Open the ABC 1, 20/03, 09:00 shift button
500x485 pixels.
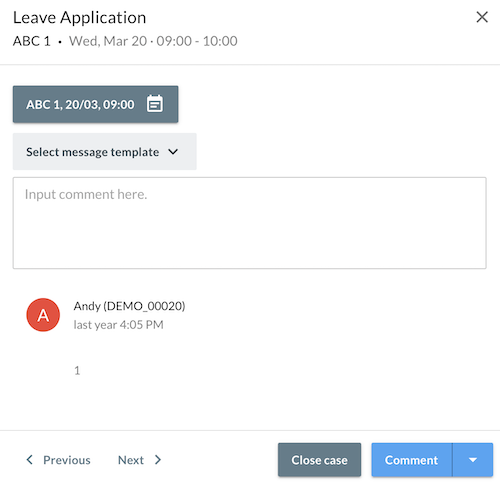95,104
